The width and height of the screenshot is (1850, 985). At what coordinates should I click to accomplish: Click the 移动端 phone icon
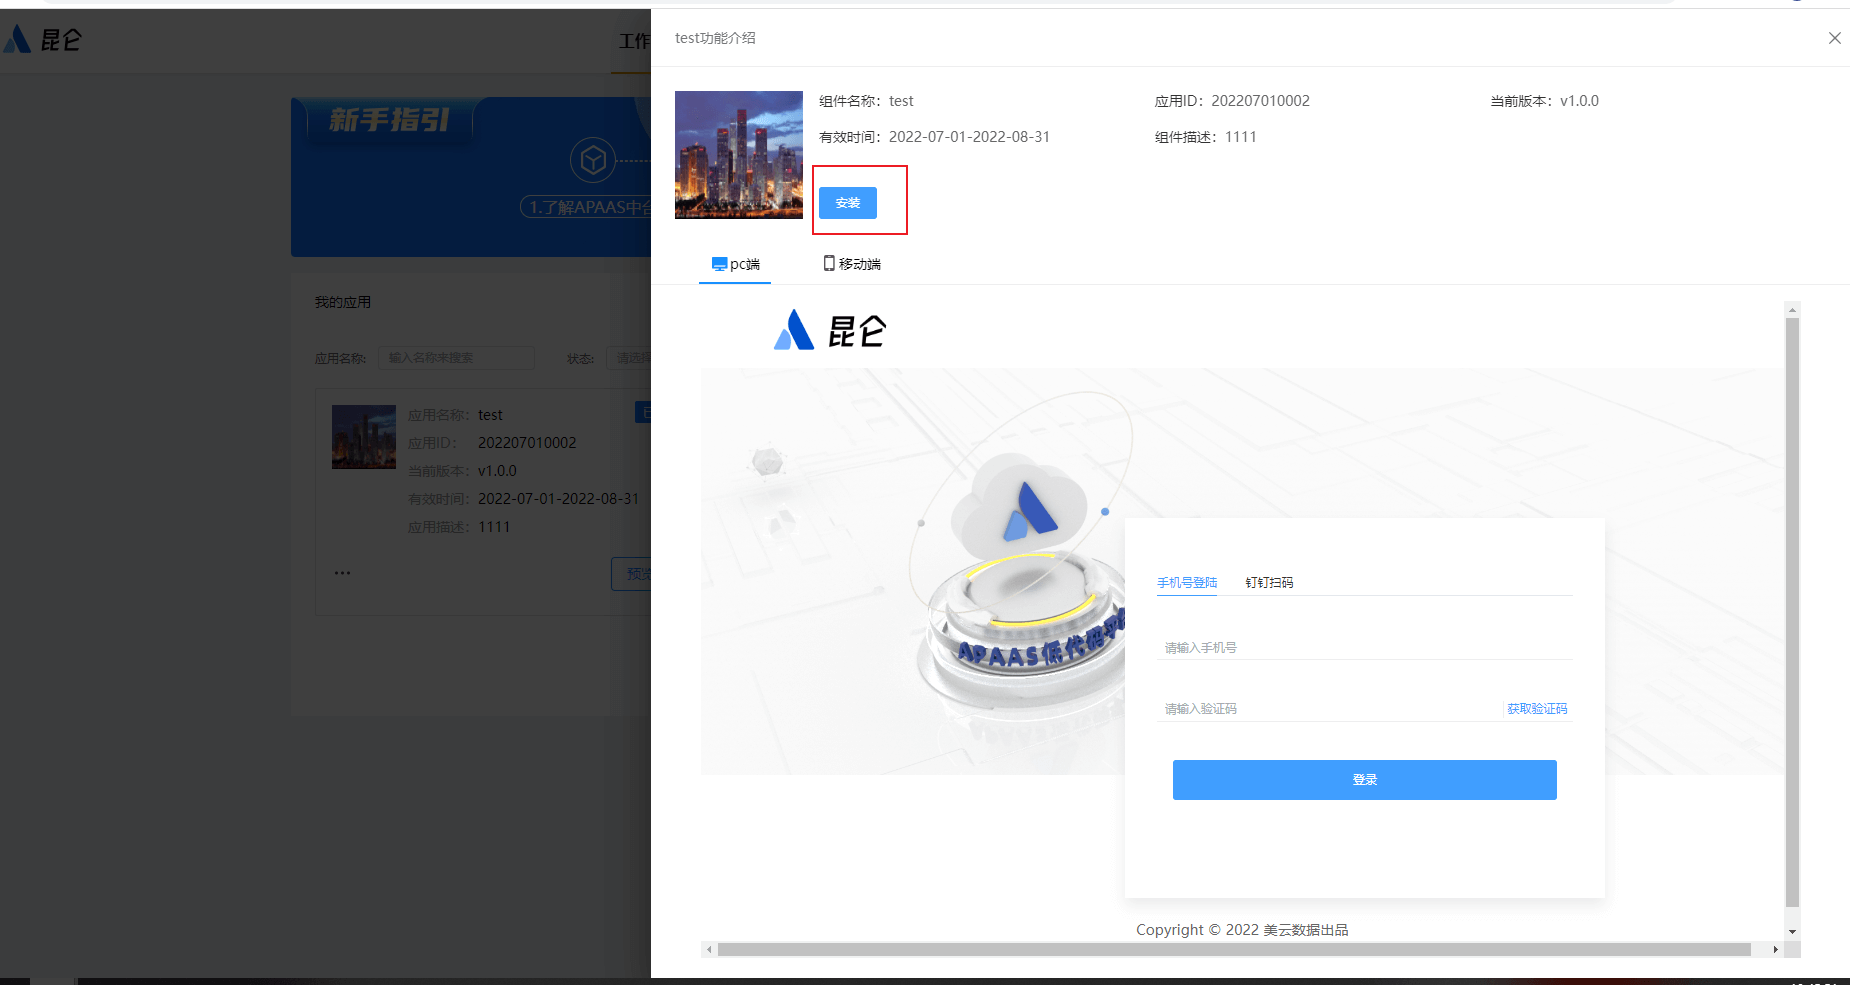tap(829, 263)
